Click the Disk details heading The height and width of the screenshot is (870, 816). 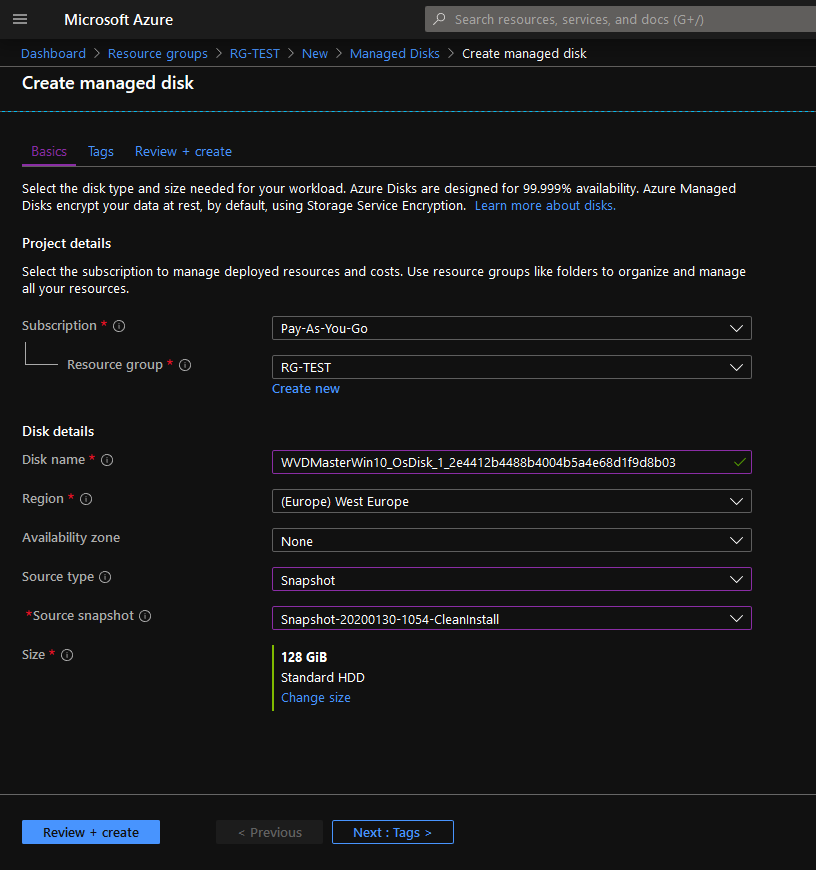(58, 432)
